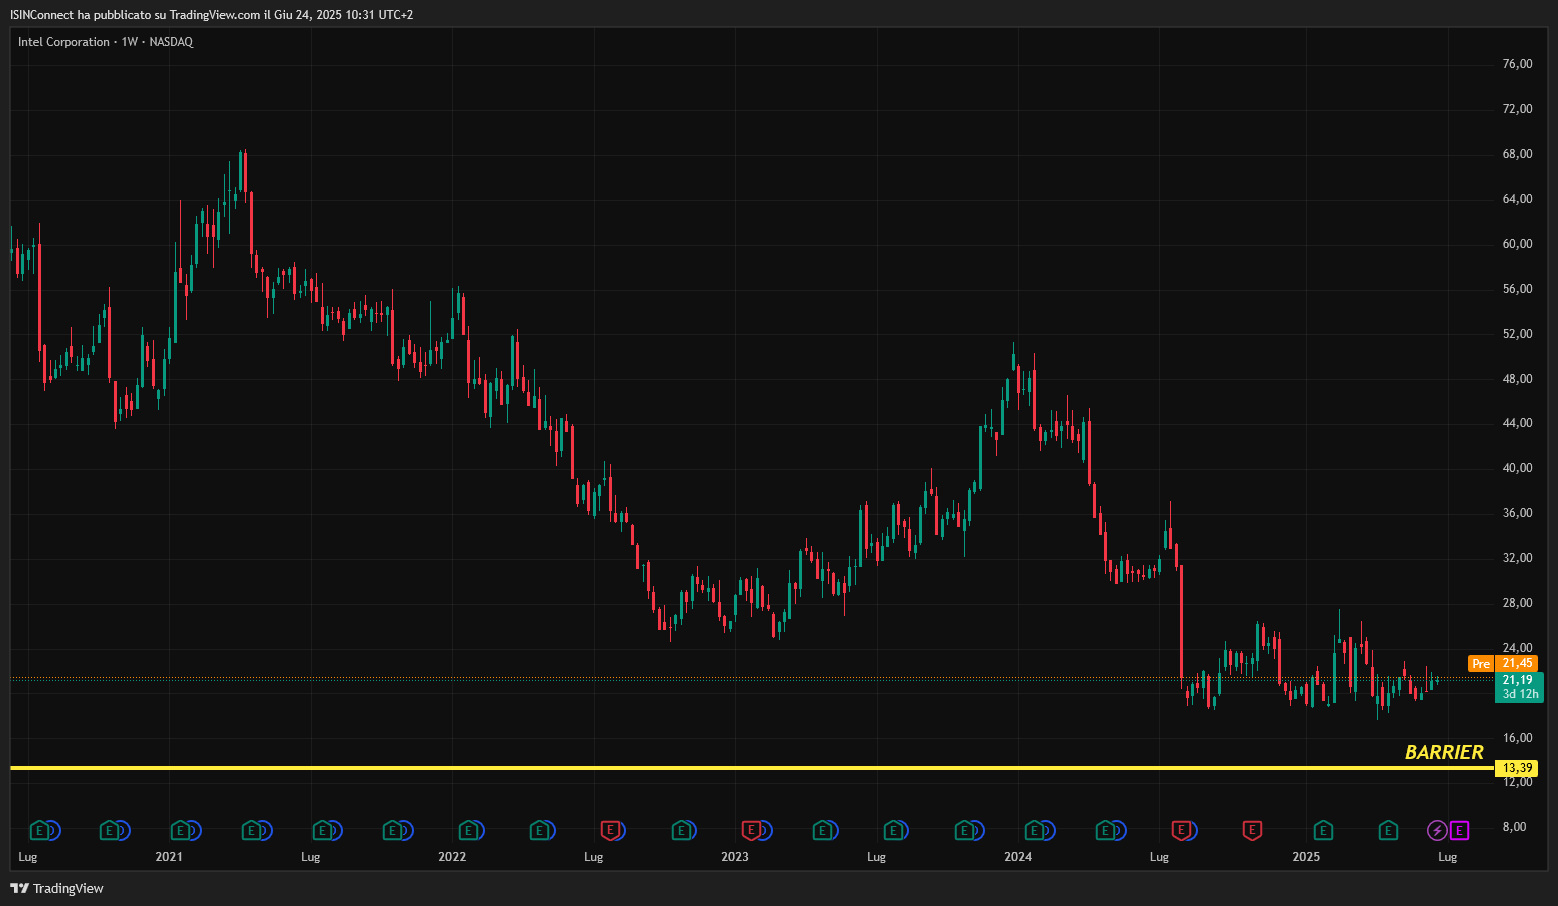Select the earnings icon midway between 2024 and Lug 2024
1558x906 pixels.
(x=1106, y=830)
